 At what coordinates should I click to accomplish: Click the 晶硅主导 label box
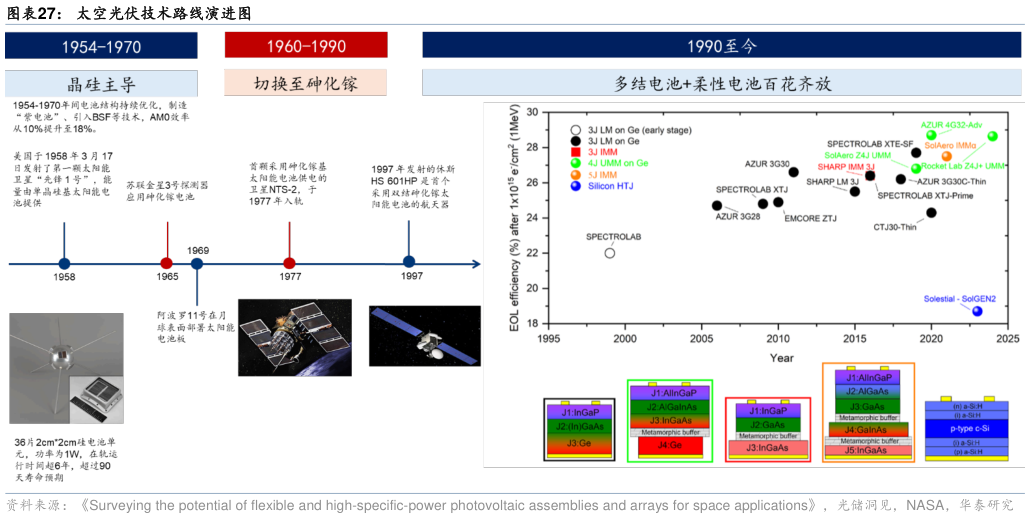(x=101, y=84)
